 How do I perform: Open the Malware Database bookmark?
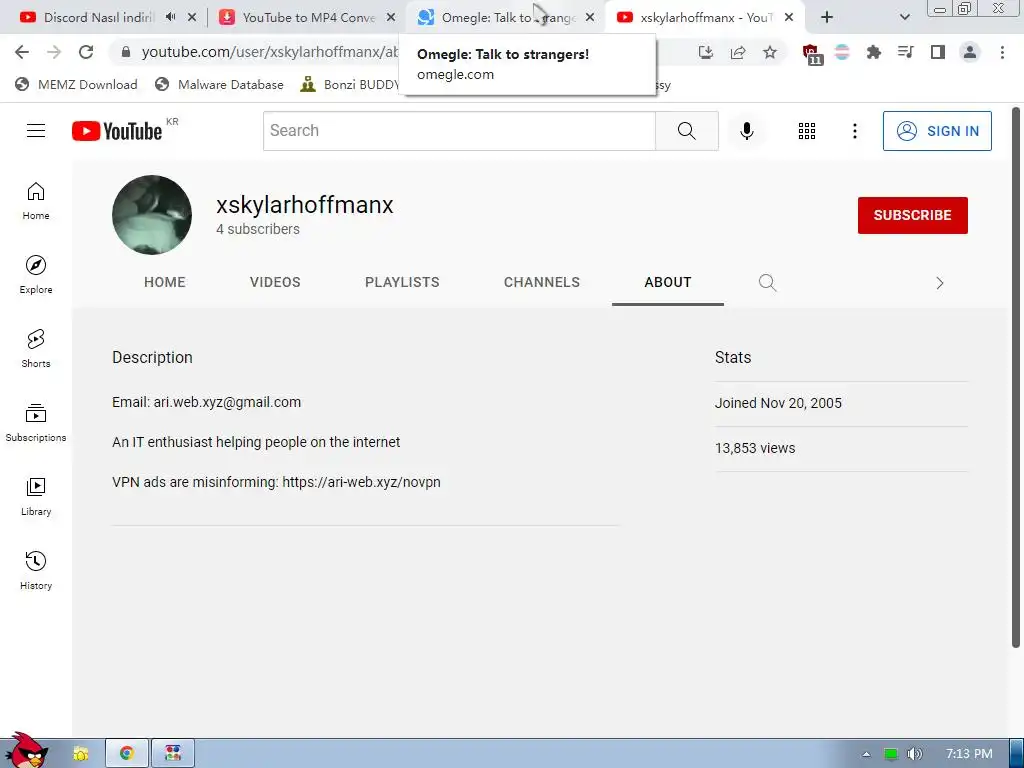[x=219, y=84]
